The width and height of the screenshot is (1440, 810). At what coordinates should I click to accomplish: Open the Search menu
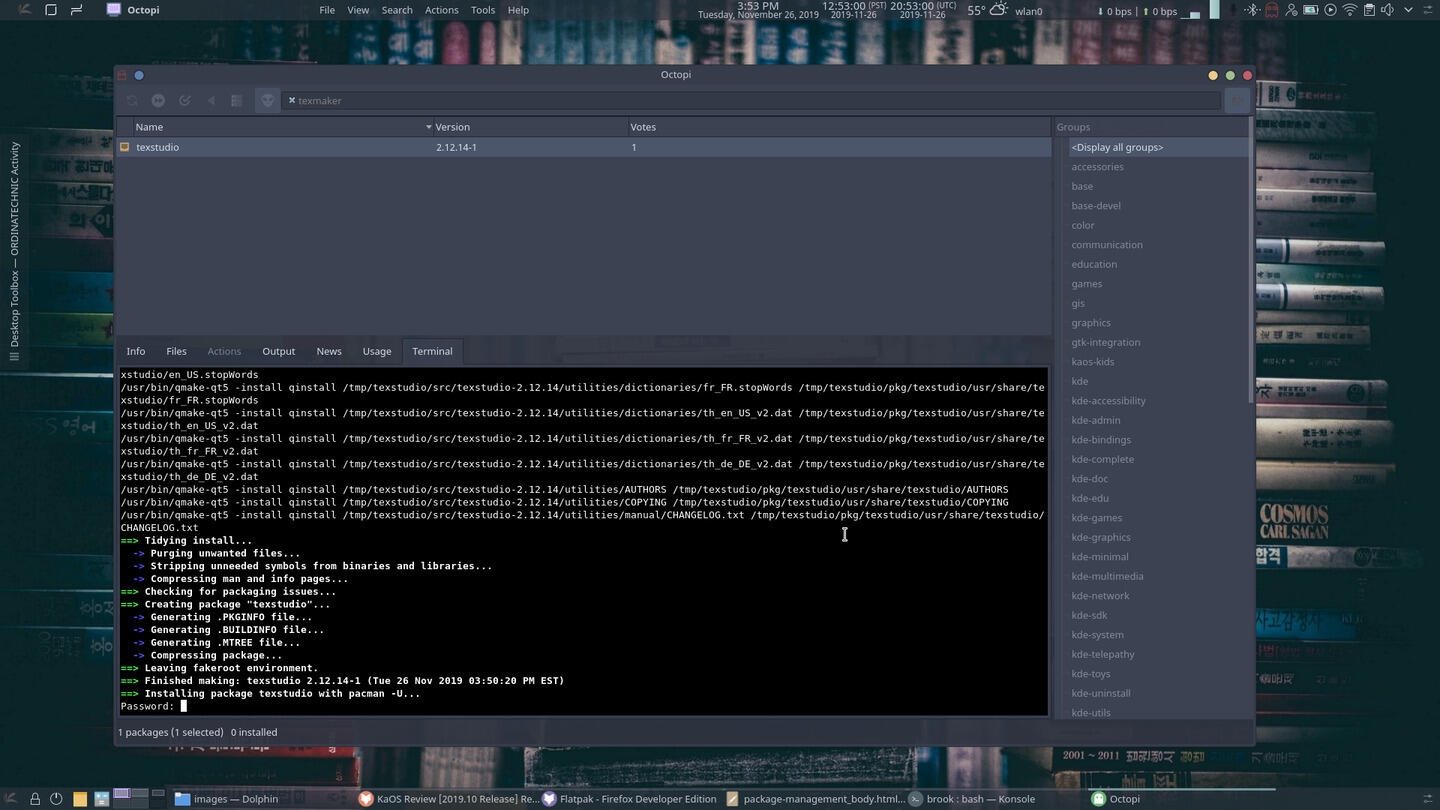(397, 10)
